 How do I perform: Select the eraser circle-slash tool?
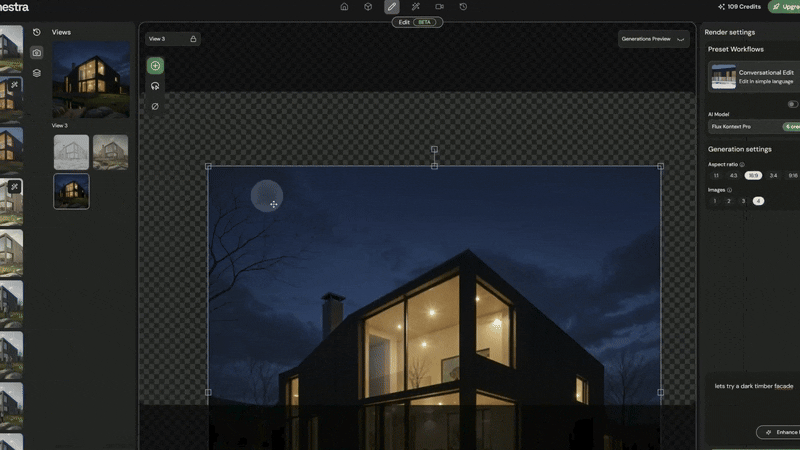pos(155,106)
